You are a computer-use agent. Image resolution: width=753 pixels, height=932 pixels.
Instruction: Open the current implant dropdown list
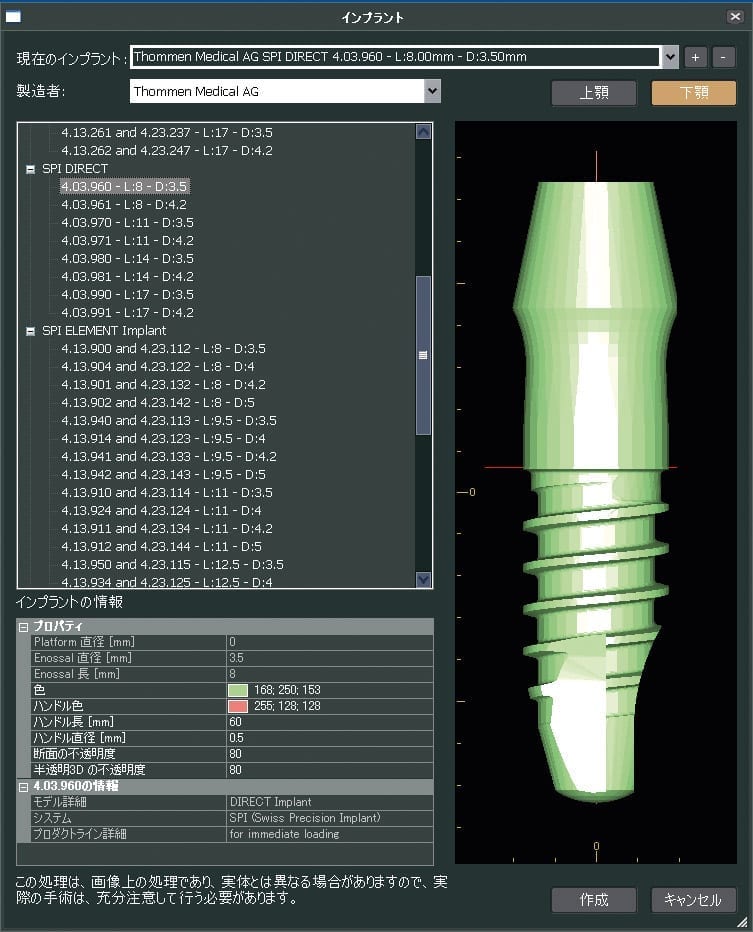(x=670, y=57)
